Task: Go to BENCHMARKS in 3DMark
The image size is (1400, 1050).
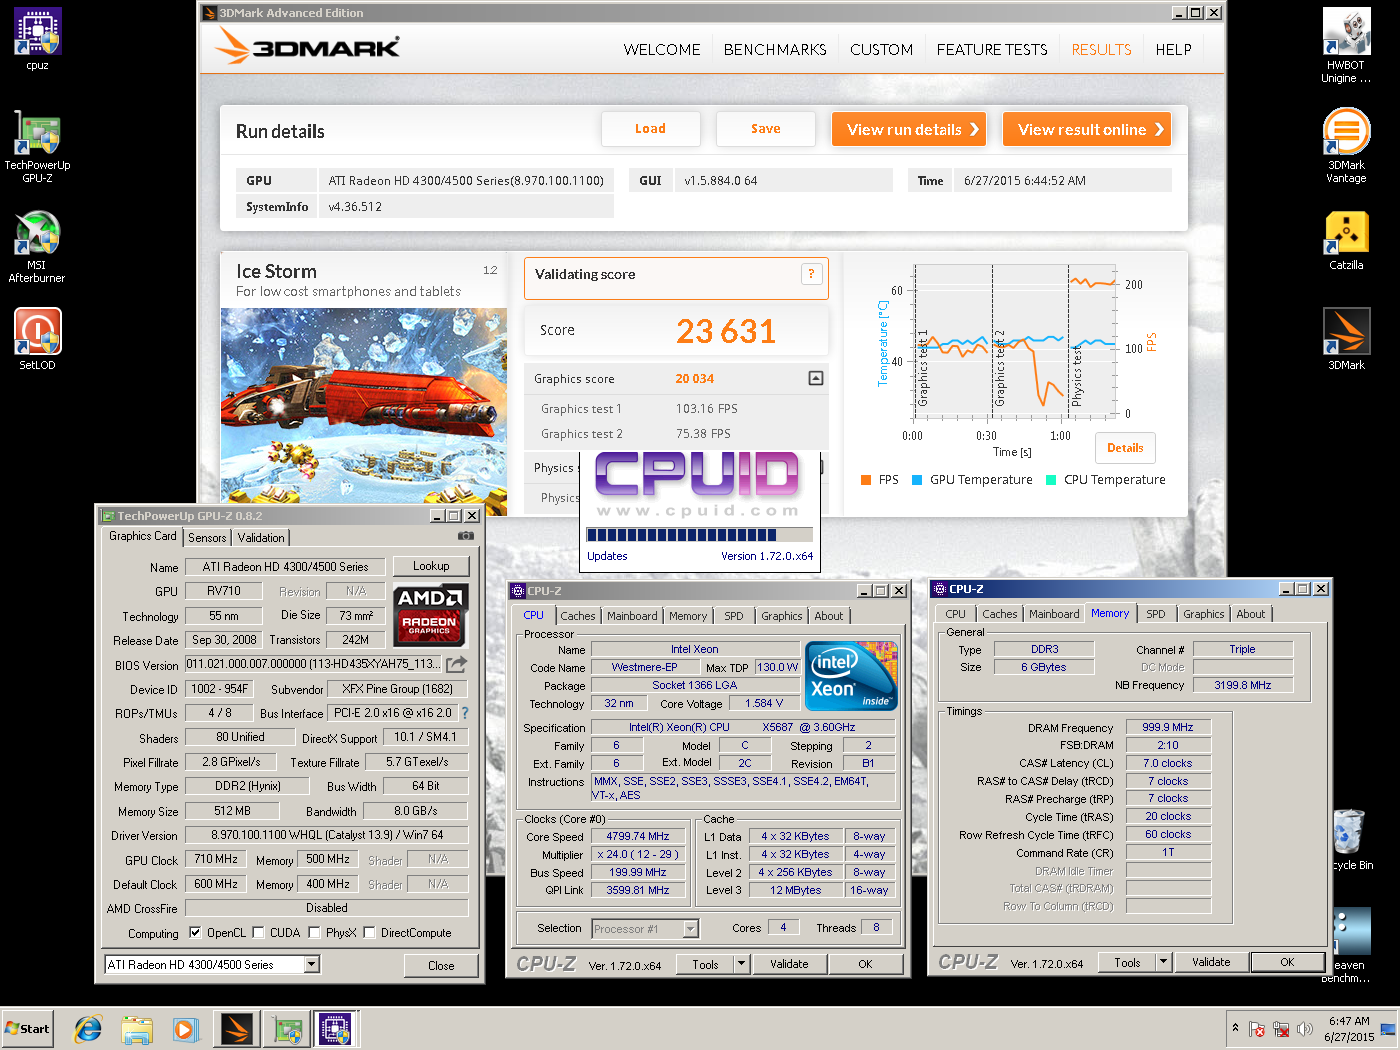Action: click(x=775, y=49)
